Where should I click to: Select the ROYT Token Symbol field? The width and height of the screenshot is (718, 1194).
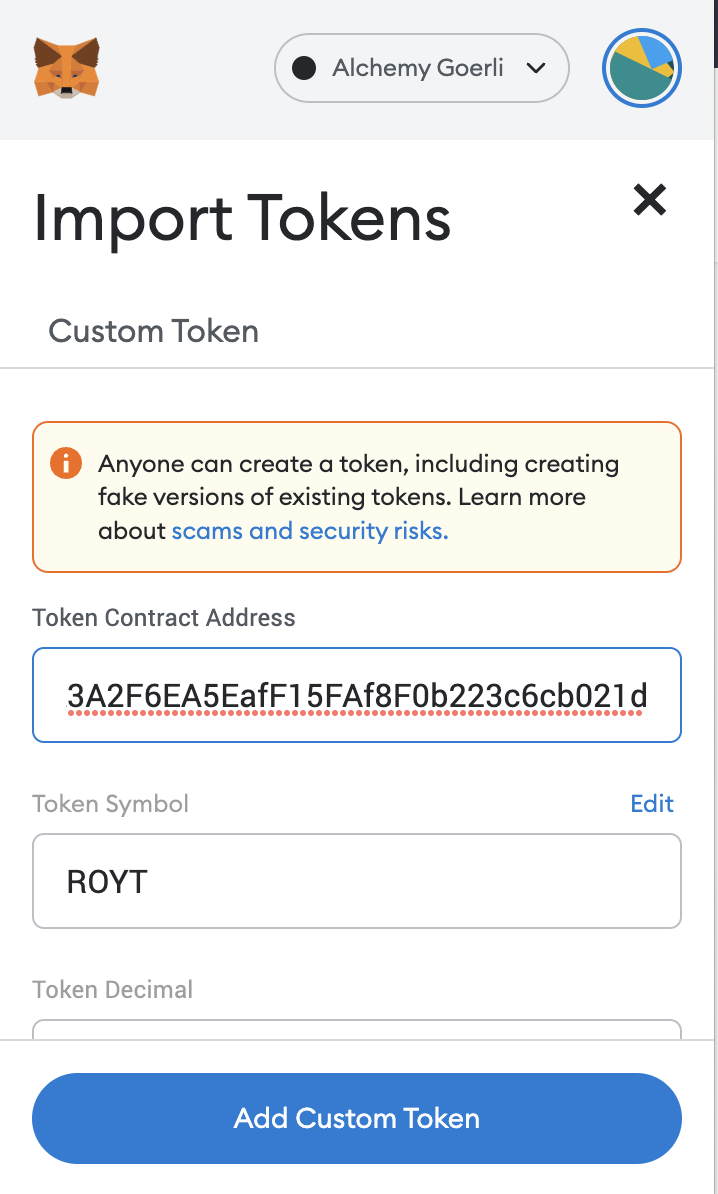[356, 880]
